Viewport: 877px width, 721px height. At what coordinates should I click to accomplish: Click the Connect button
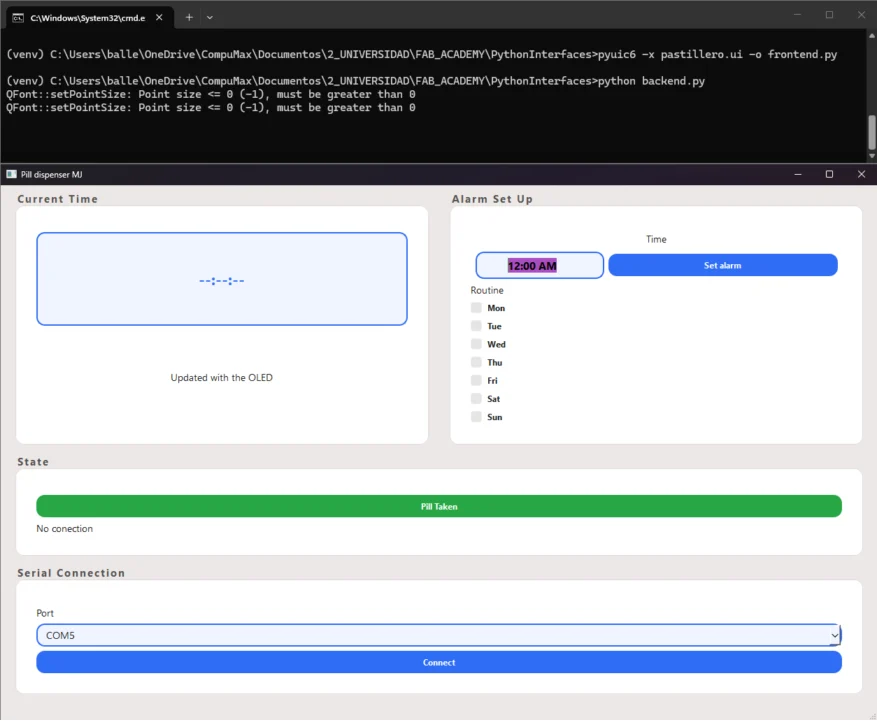[438, 662]
